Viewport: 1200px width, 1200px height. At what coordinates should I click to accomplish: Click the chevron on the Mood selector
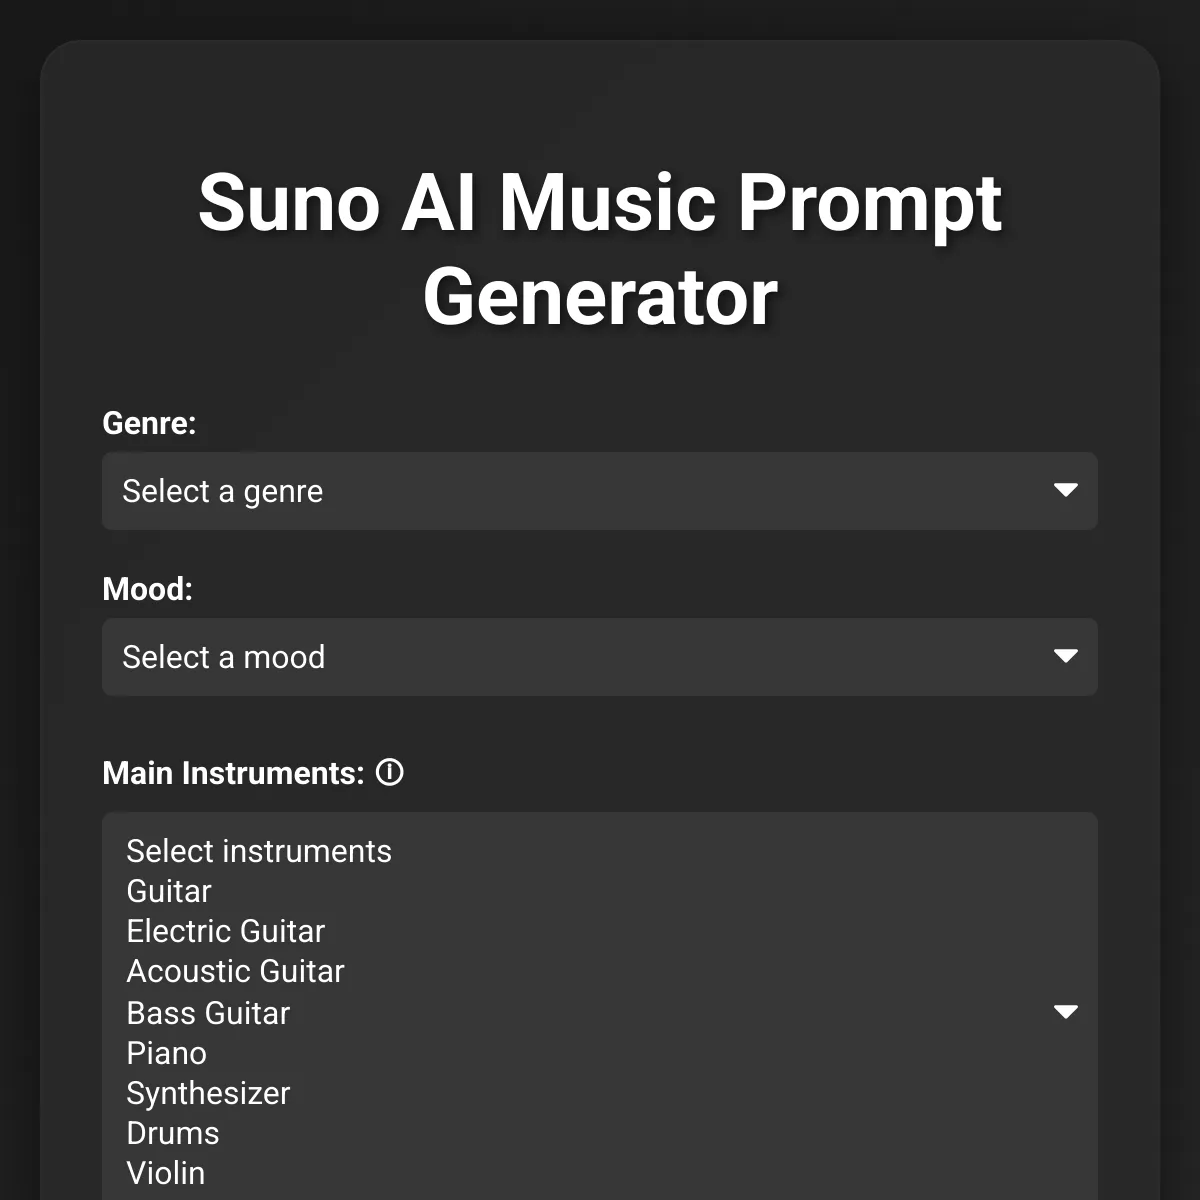point(1067,657)
